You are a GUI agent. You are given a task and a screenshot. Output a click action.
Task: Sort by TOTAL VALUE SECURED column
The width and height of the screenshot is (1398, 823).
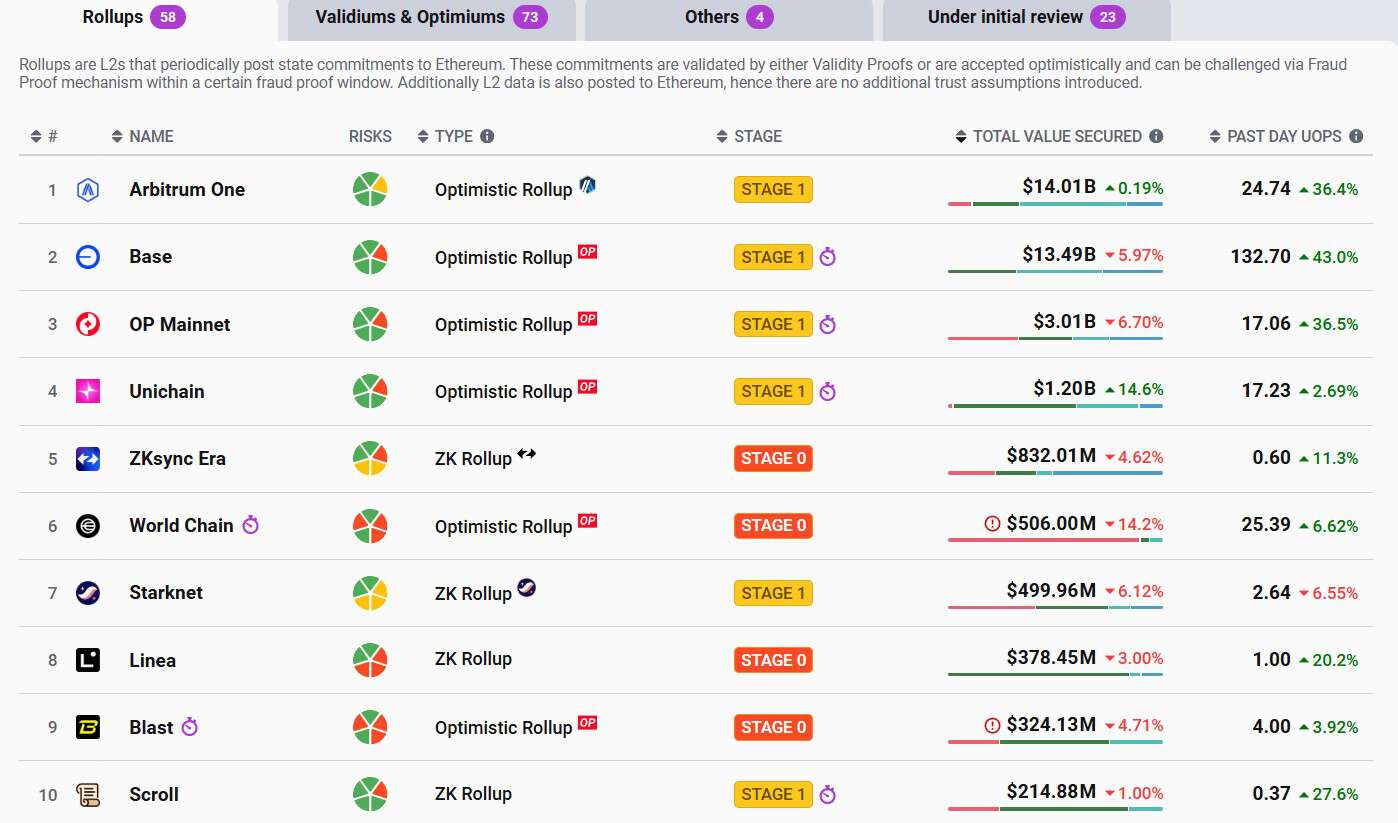[1049, 136]
